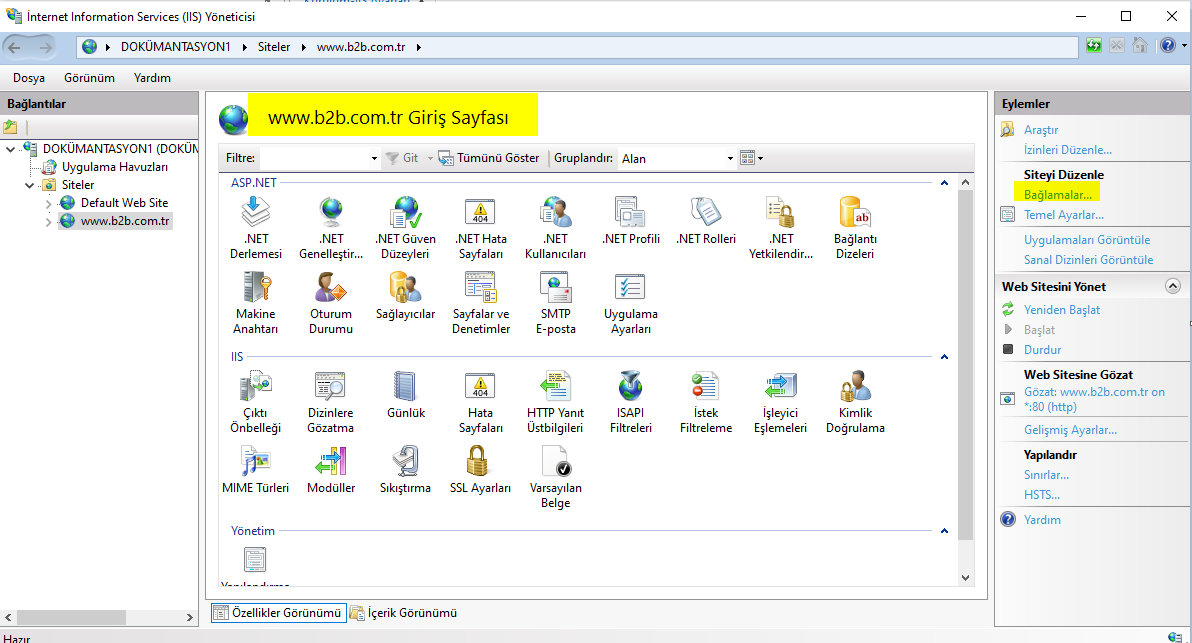This screenshot has width=1192, height=643.
Task: Collapse Web Sitesini Yönet section
Action: point(1173,286)
